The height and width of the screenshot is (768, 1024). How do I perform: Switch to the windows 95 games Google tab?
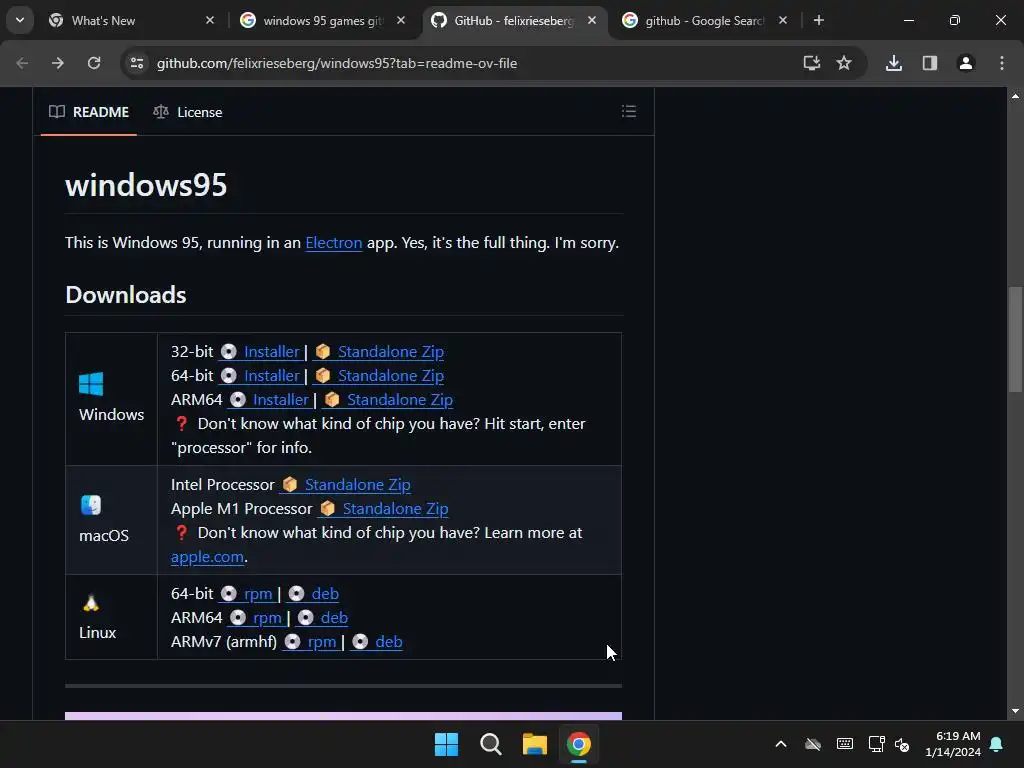323,21
